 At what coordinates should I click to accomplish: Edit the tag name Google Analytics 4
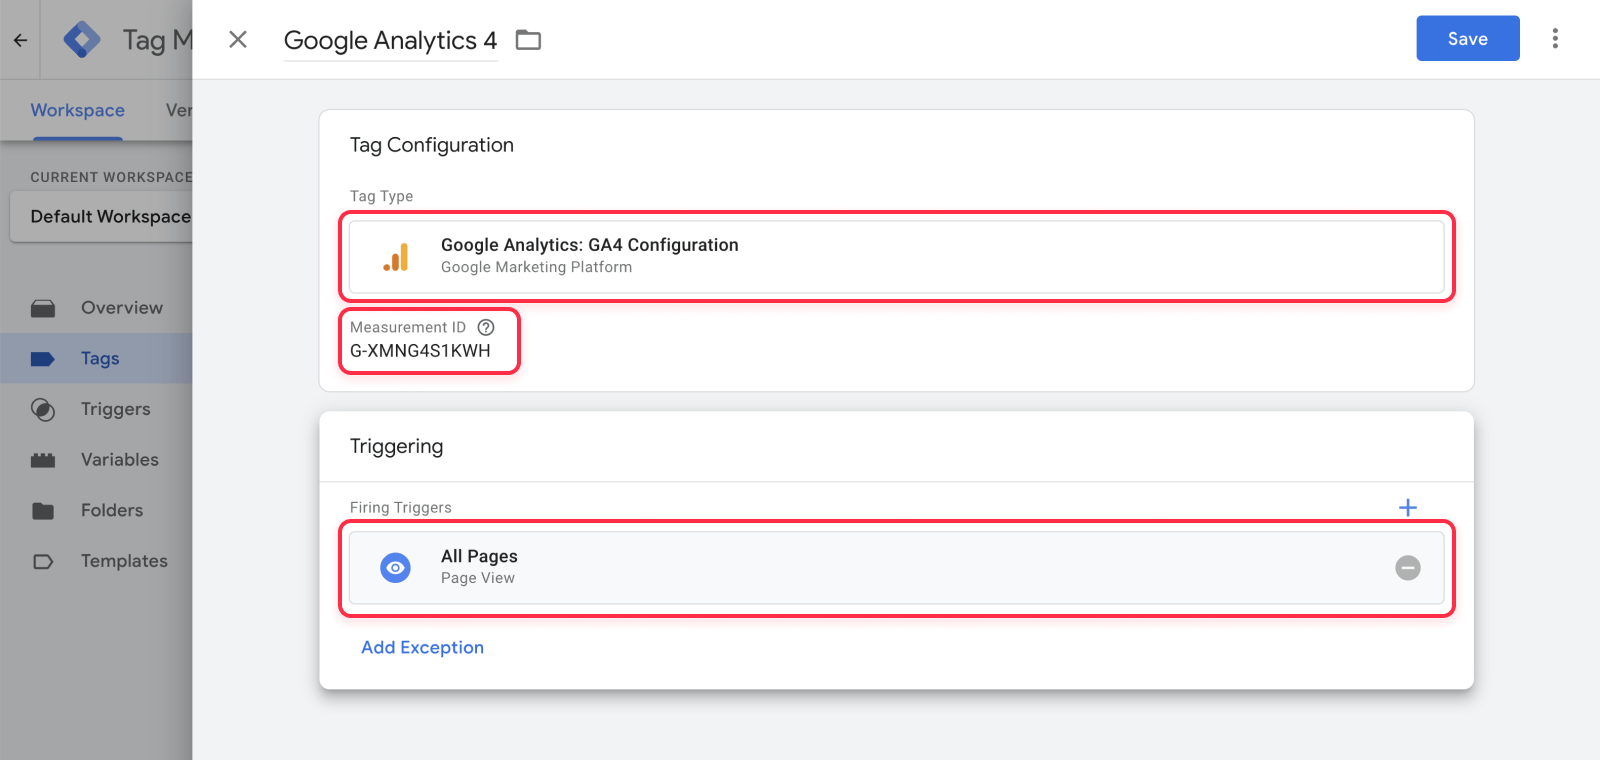click(390, 40)
